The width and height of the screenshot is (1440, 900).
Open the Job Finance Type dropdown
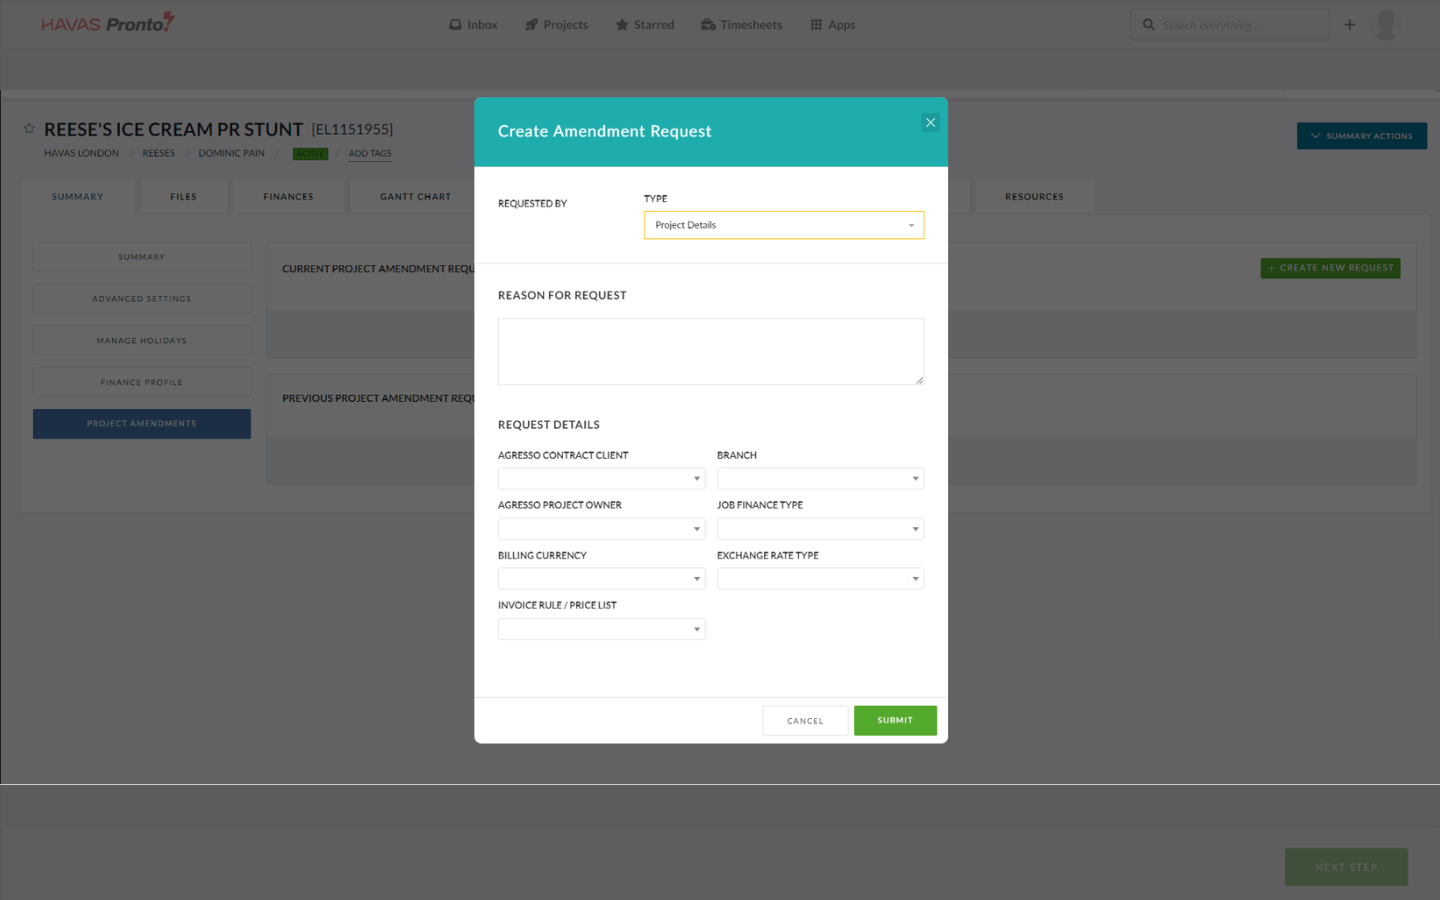[820, 528]
